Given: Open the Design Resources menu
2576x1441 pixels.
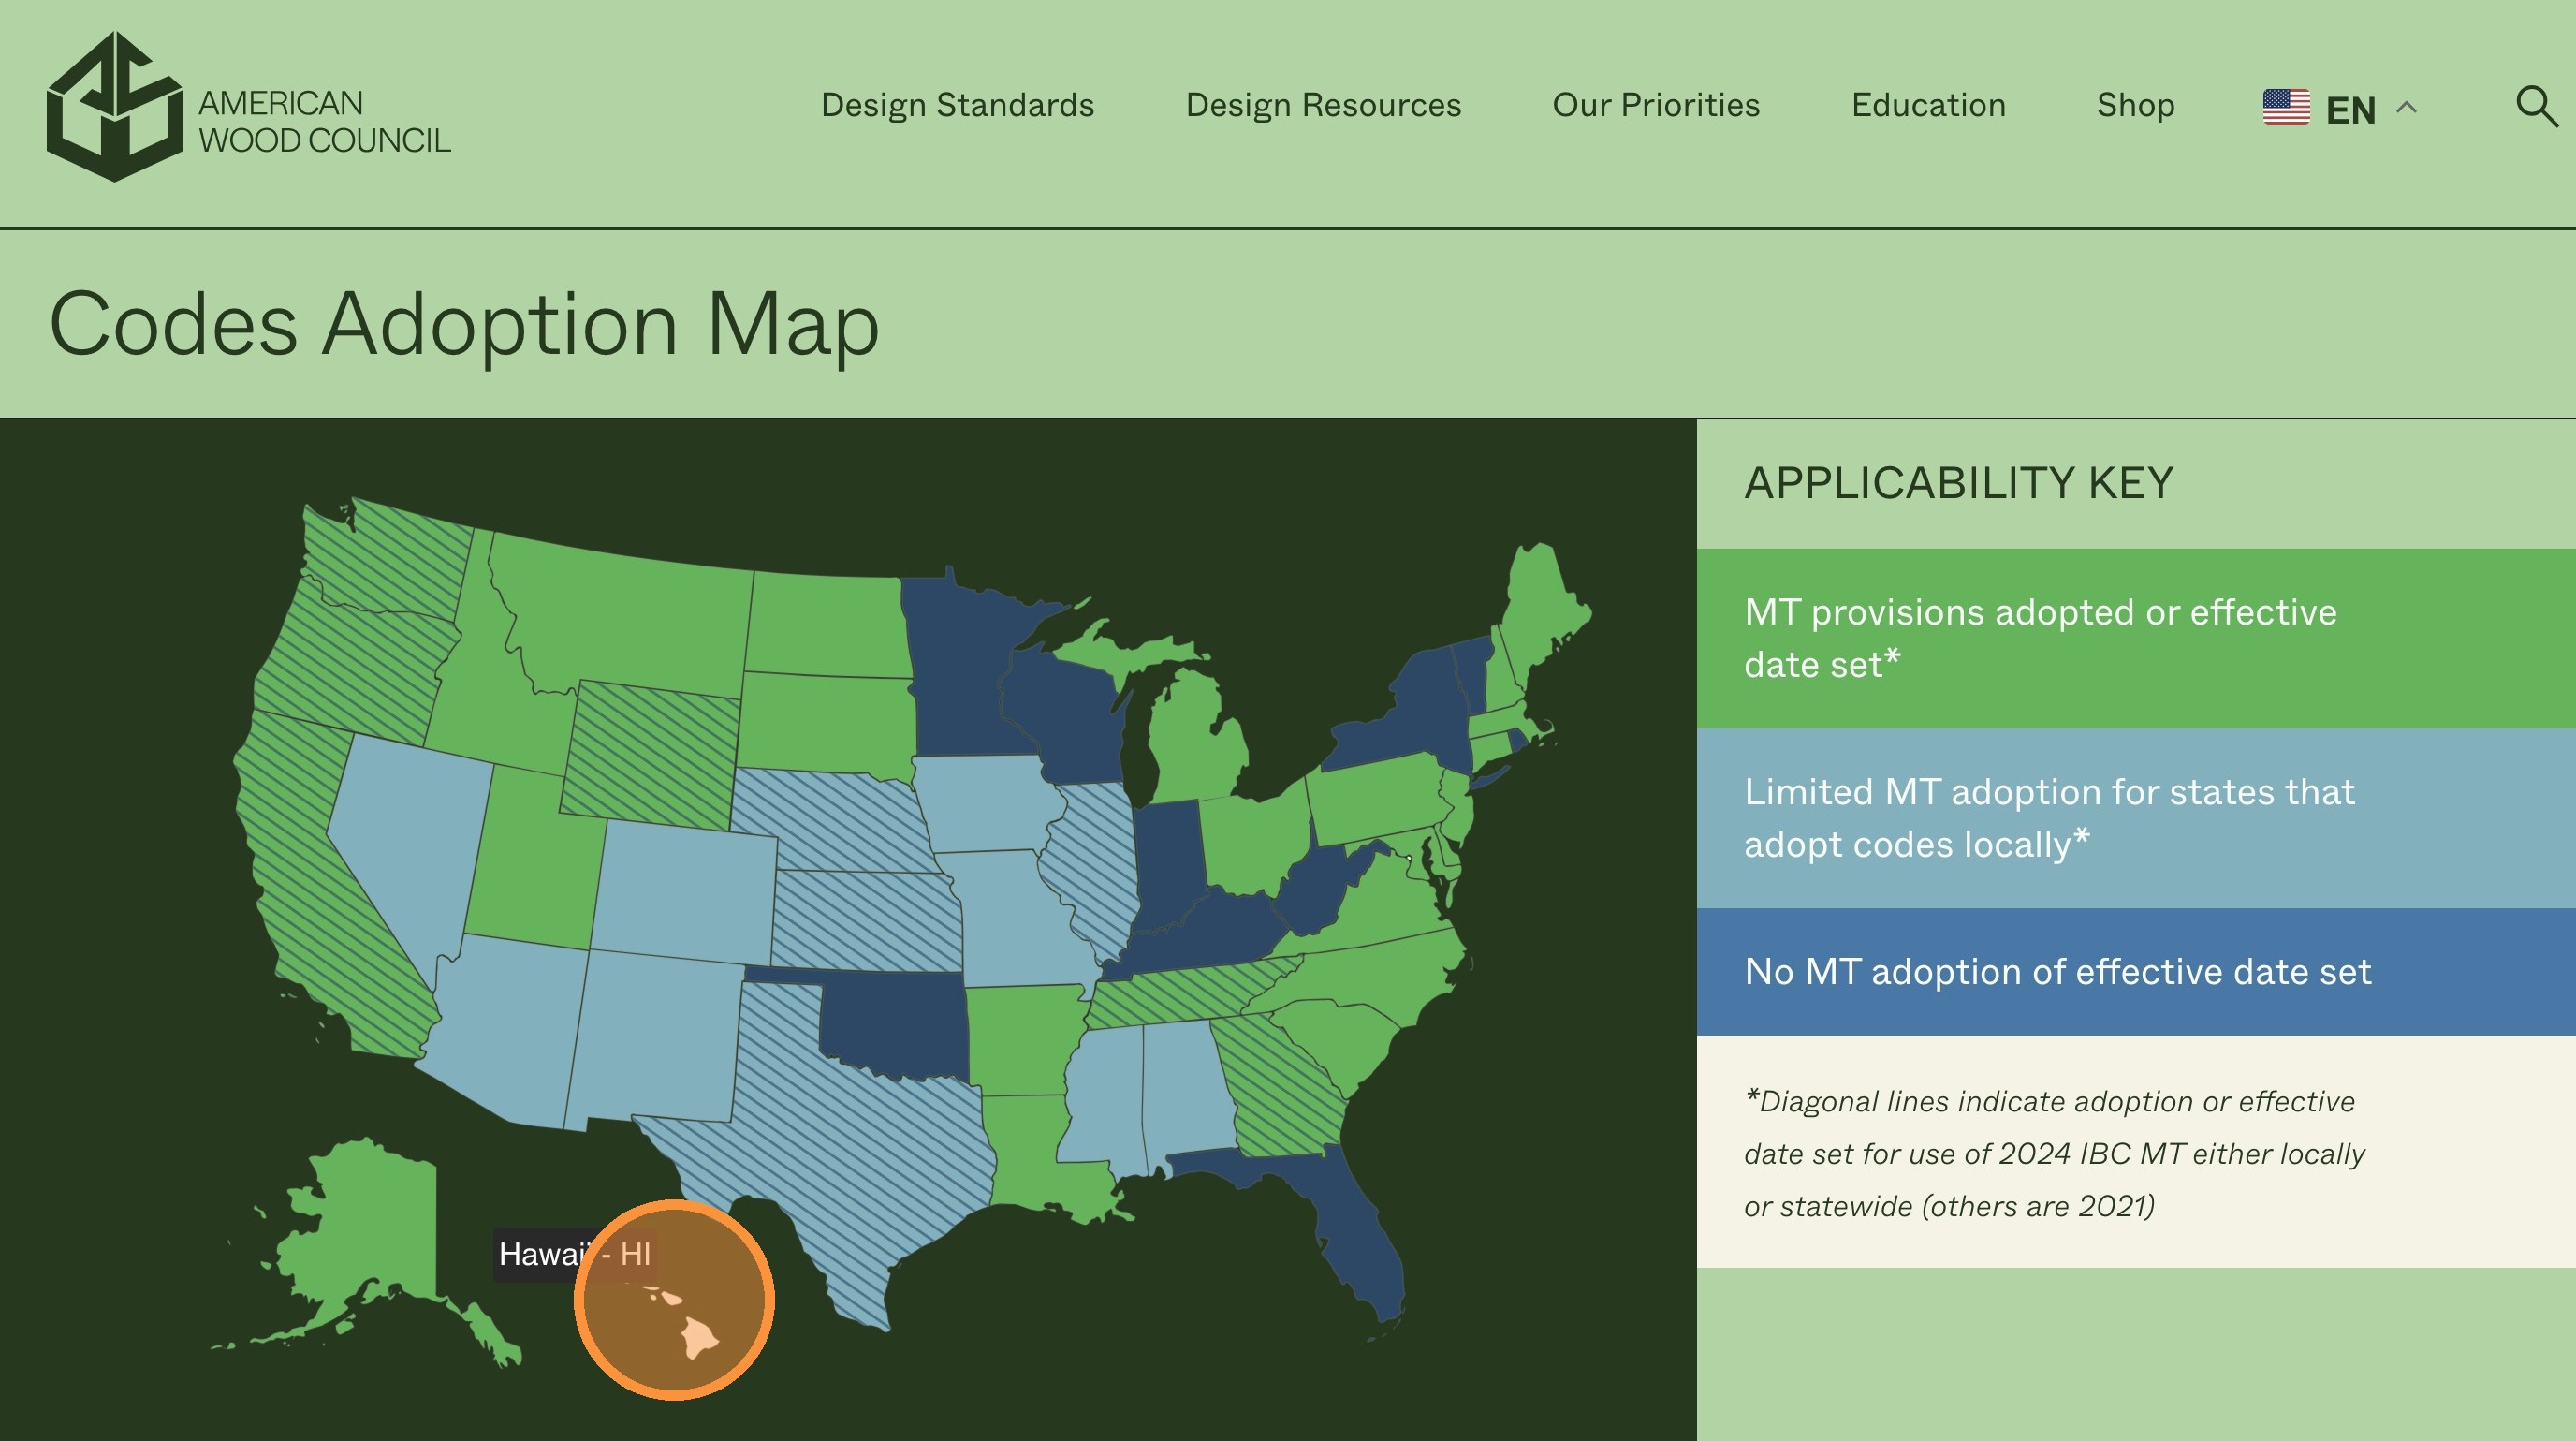Looking at the screenshot, I should click(1323, 105).
